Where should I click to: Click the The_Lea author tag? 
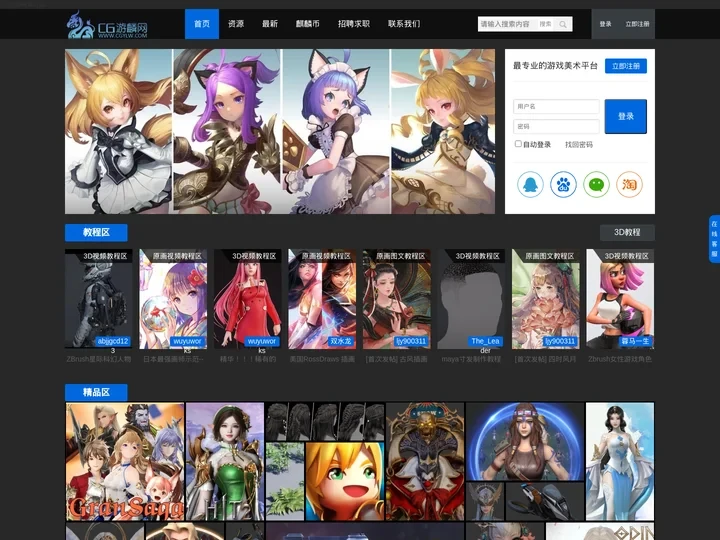tap(485, 341)
